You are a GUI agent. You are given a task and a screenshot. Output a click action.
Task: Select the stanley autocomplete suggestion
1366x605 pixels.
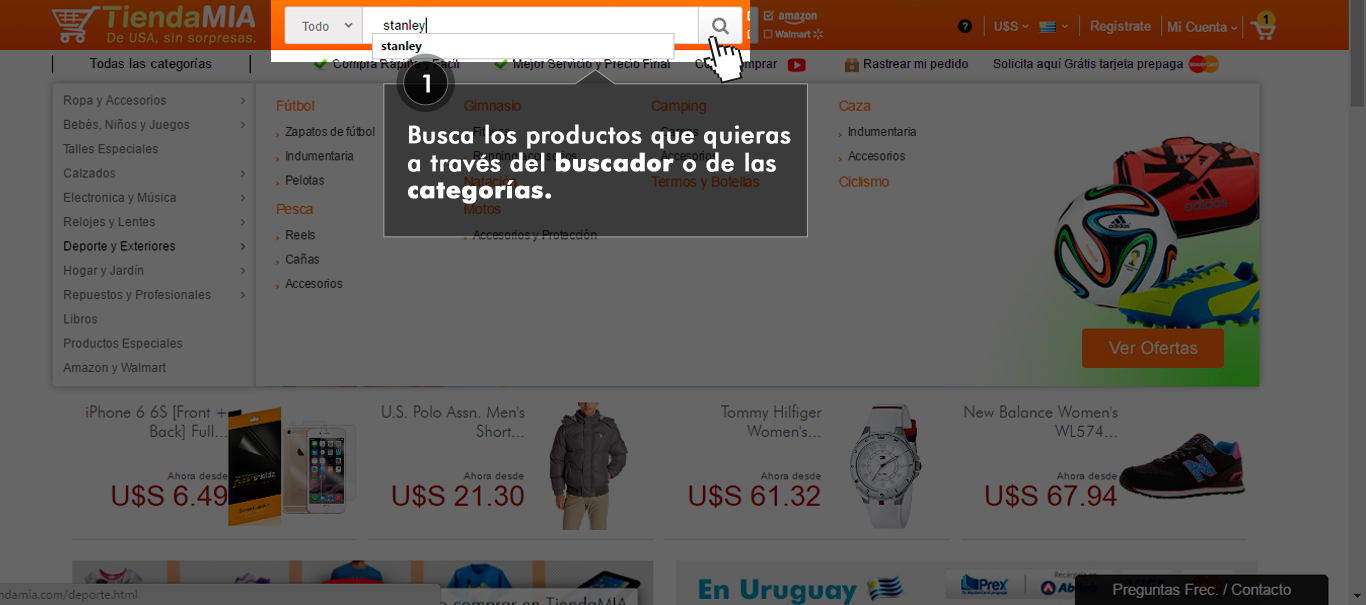click(402, 46)
